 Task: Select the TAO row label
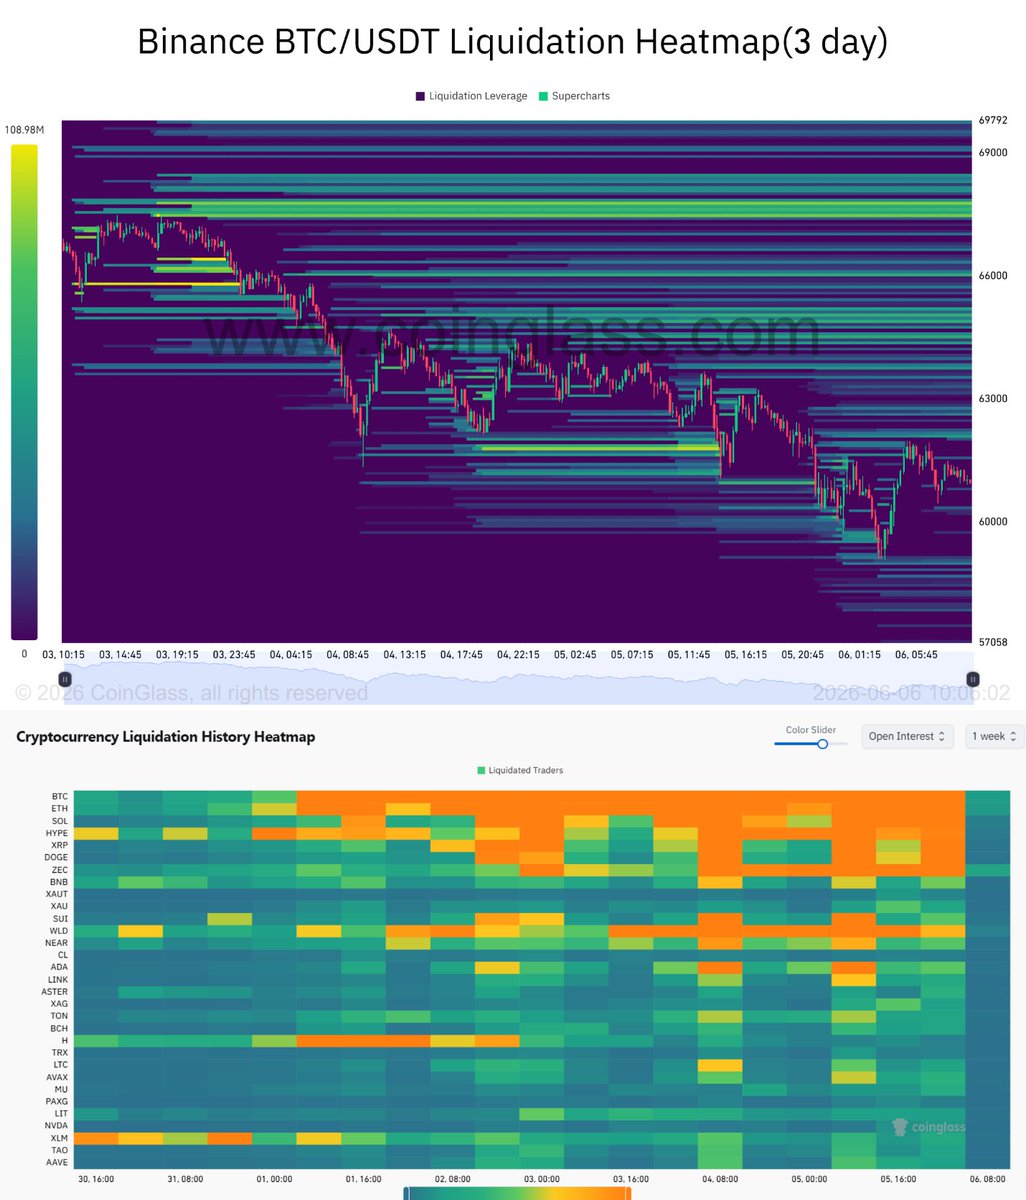[60, 1150]
